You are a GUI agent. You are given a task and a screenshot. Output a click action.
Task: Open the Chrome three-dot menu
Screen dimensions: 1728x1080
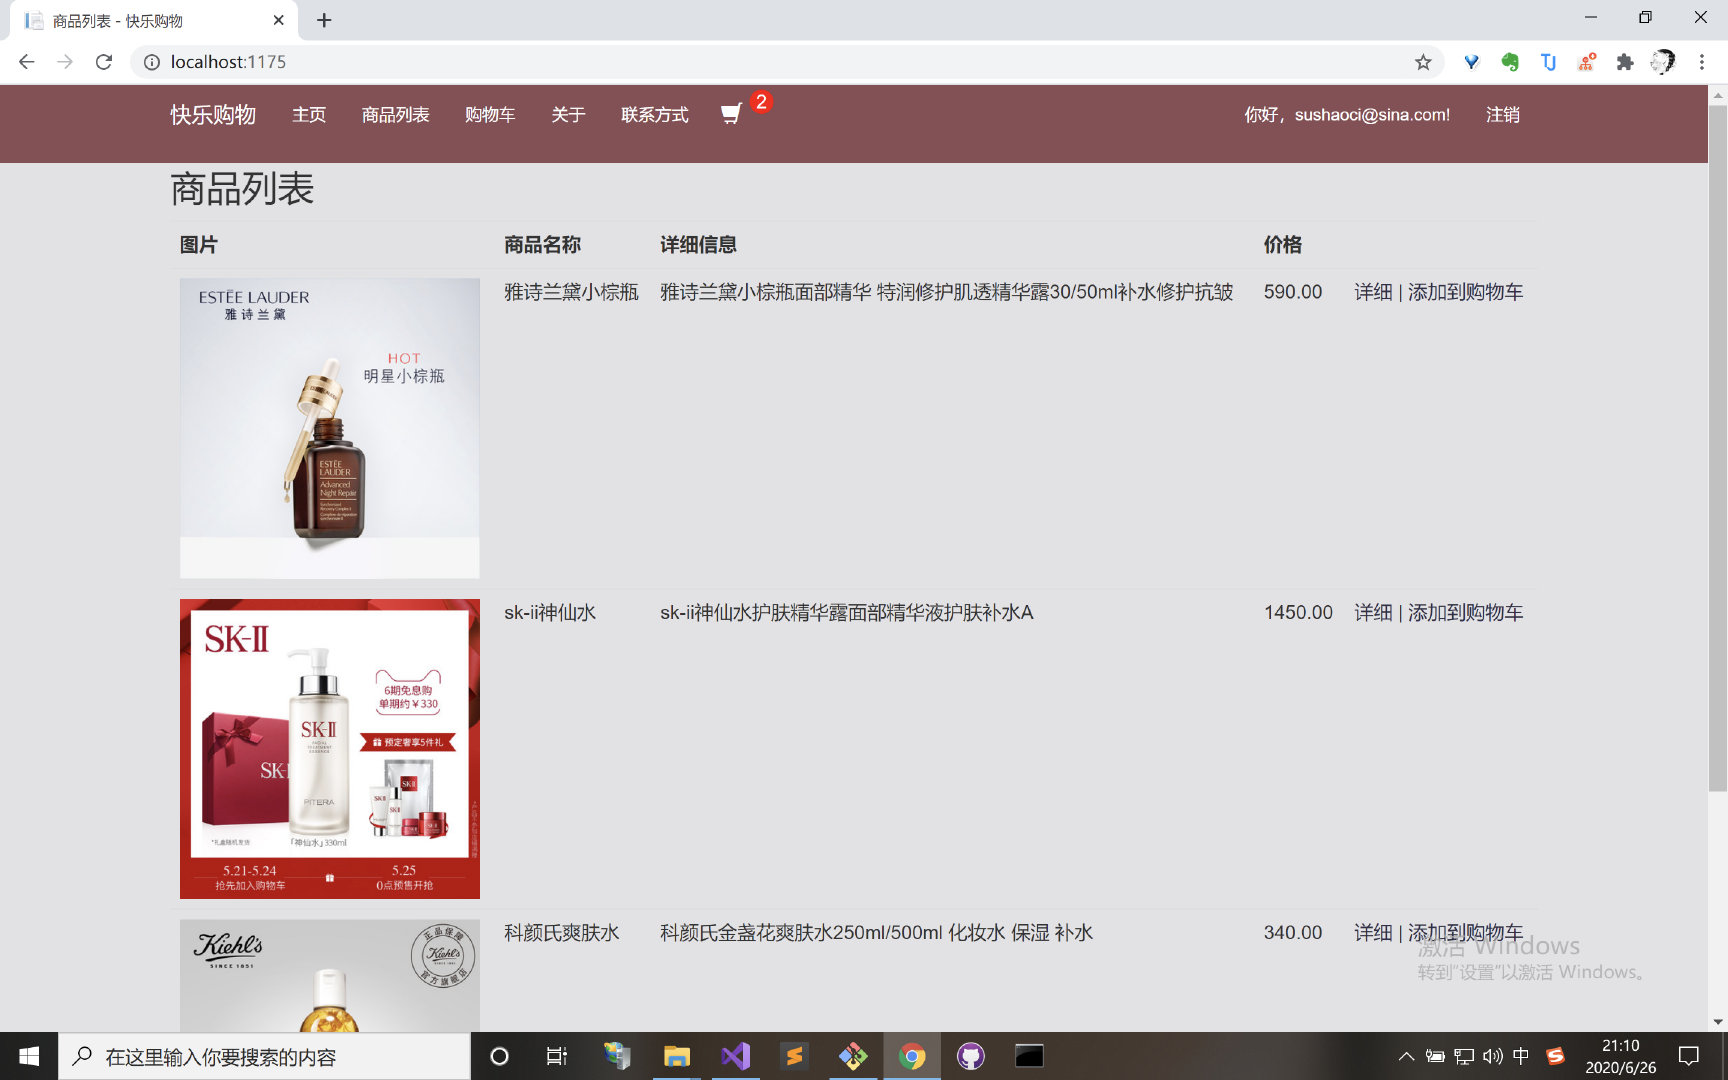pos(1701,62)
